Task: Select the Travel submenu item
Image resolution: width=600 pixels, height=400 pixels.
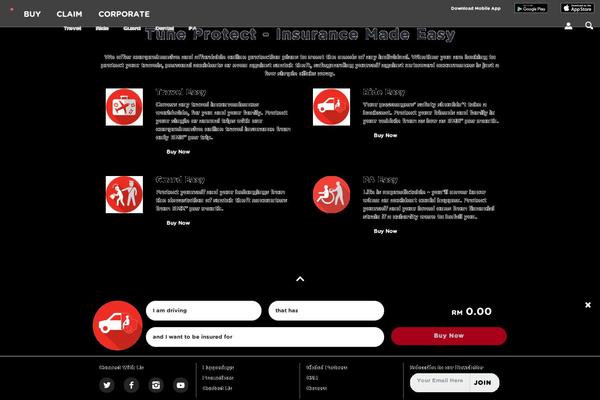Action: (72, 28)
